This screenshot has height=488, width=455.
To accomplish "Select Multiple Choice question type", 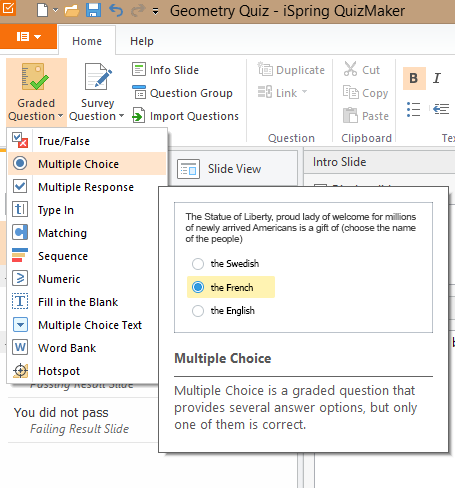I will tap(87, 164).
